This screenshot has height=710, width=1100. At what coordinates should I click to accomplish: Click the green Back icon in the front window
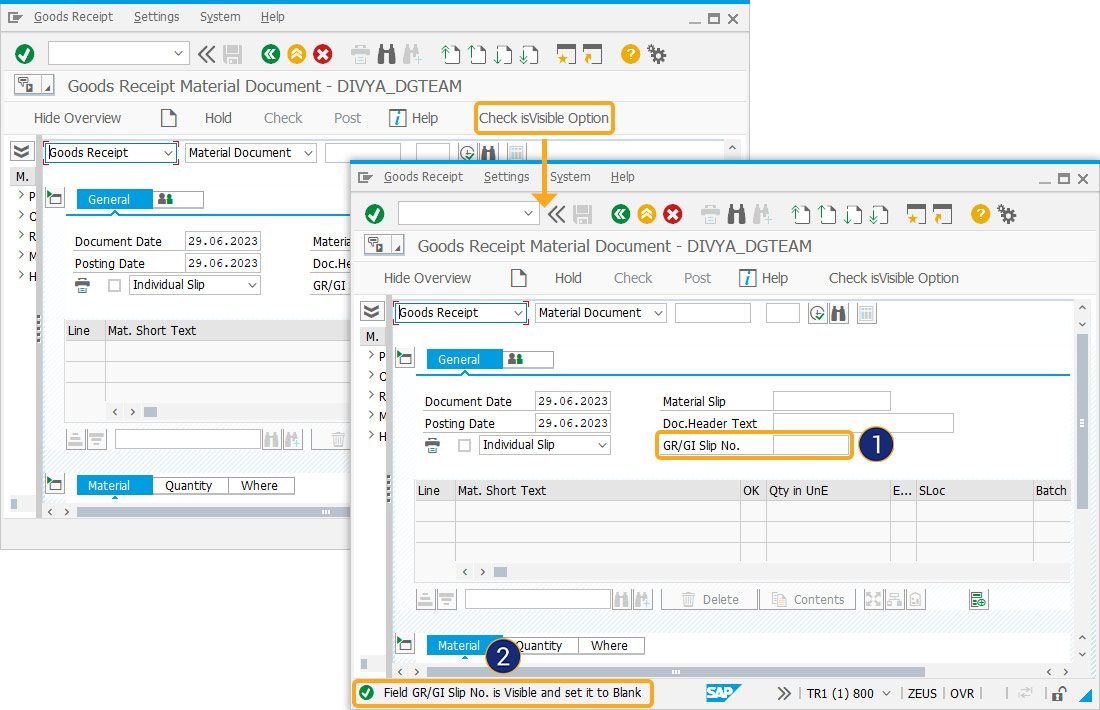(620, 214)
